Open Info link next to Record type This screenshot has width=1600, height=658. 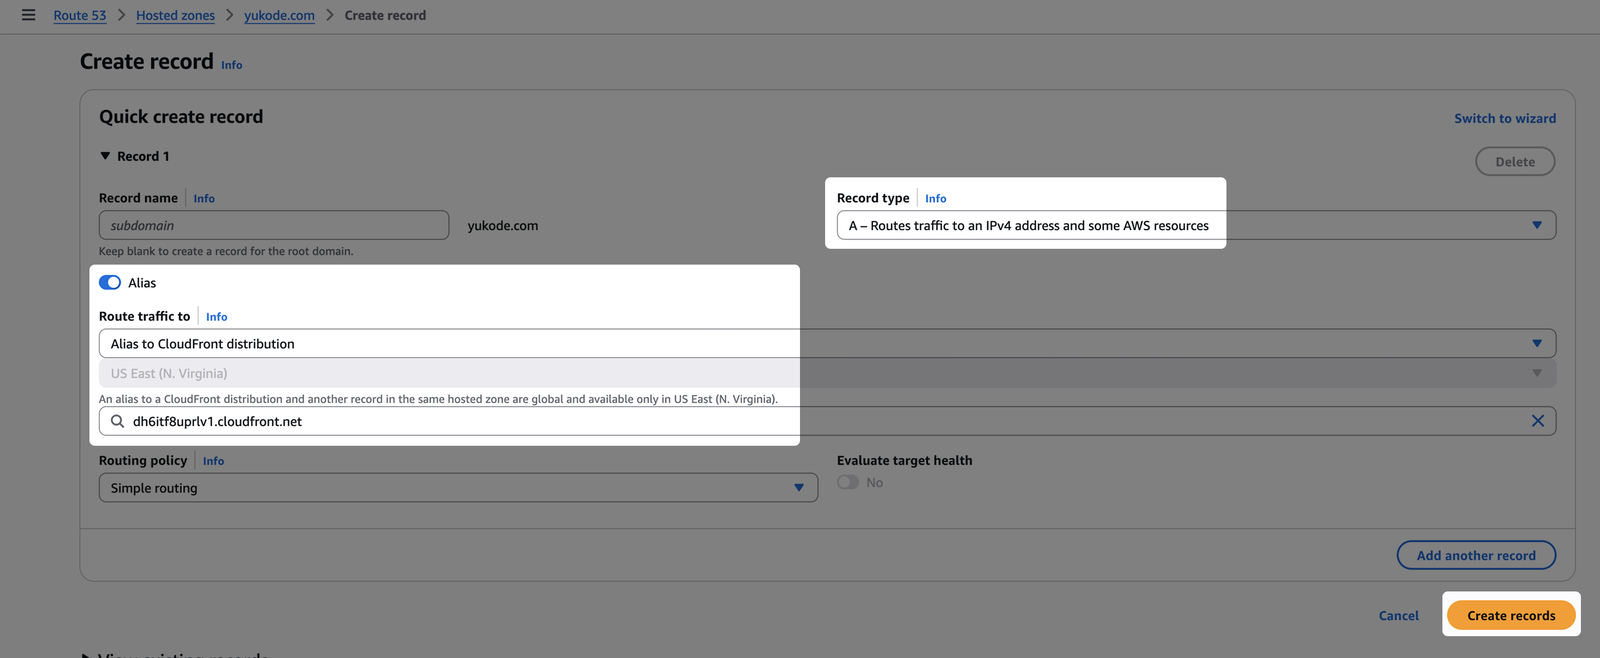click(x=935, y=198)
